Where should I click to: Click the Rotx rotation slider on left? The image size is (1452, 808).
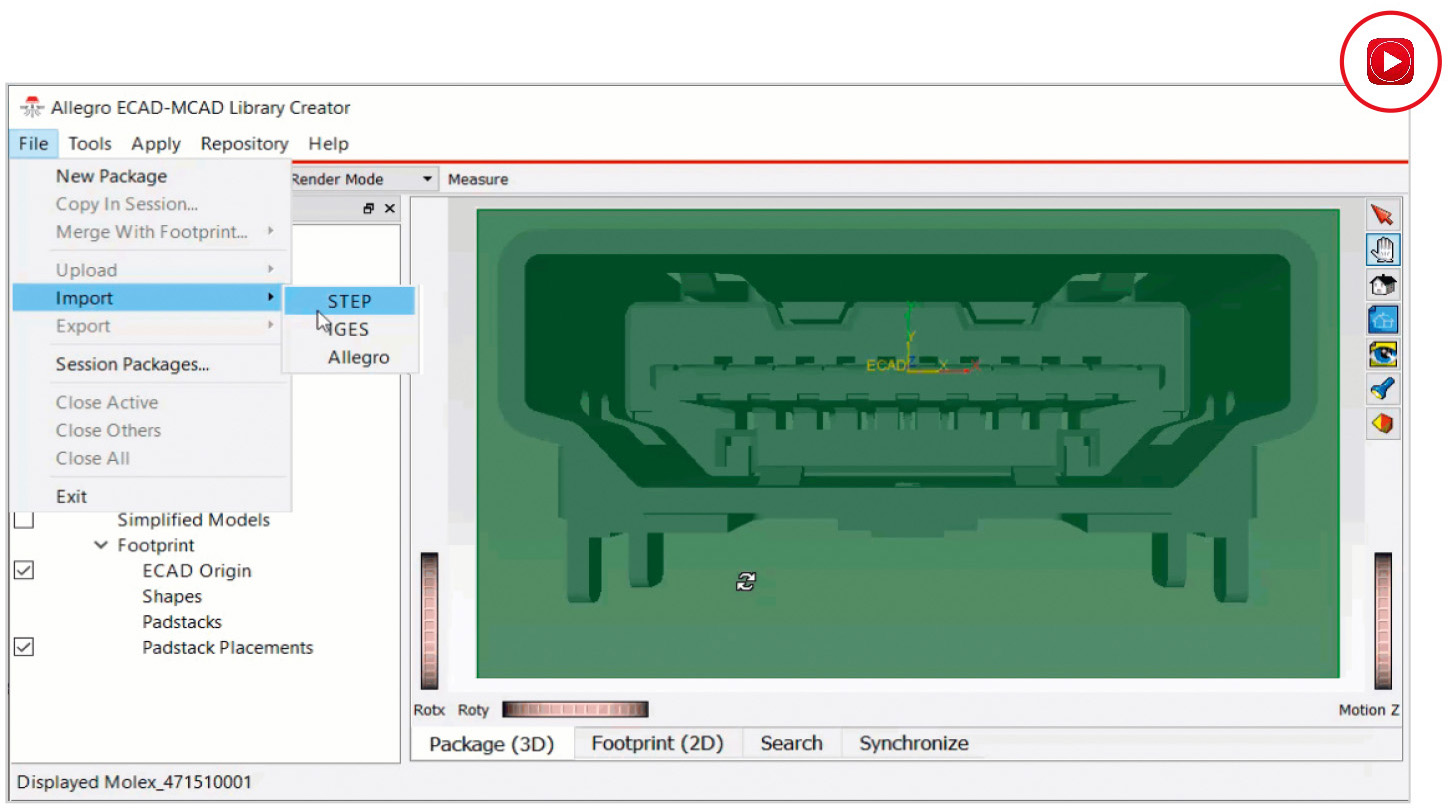[429, 620]
